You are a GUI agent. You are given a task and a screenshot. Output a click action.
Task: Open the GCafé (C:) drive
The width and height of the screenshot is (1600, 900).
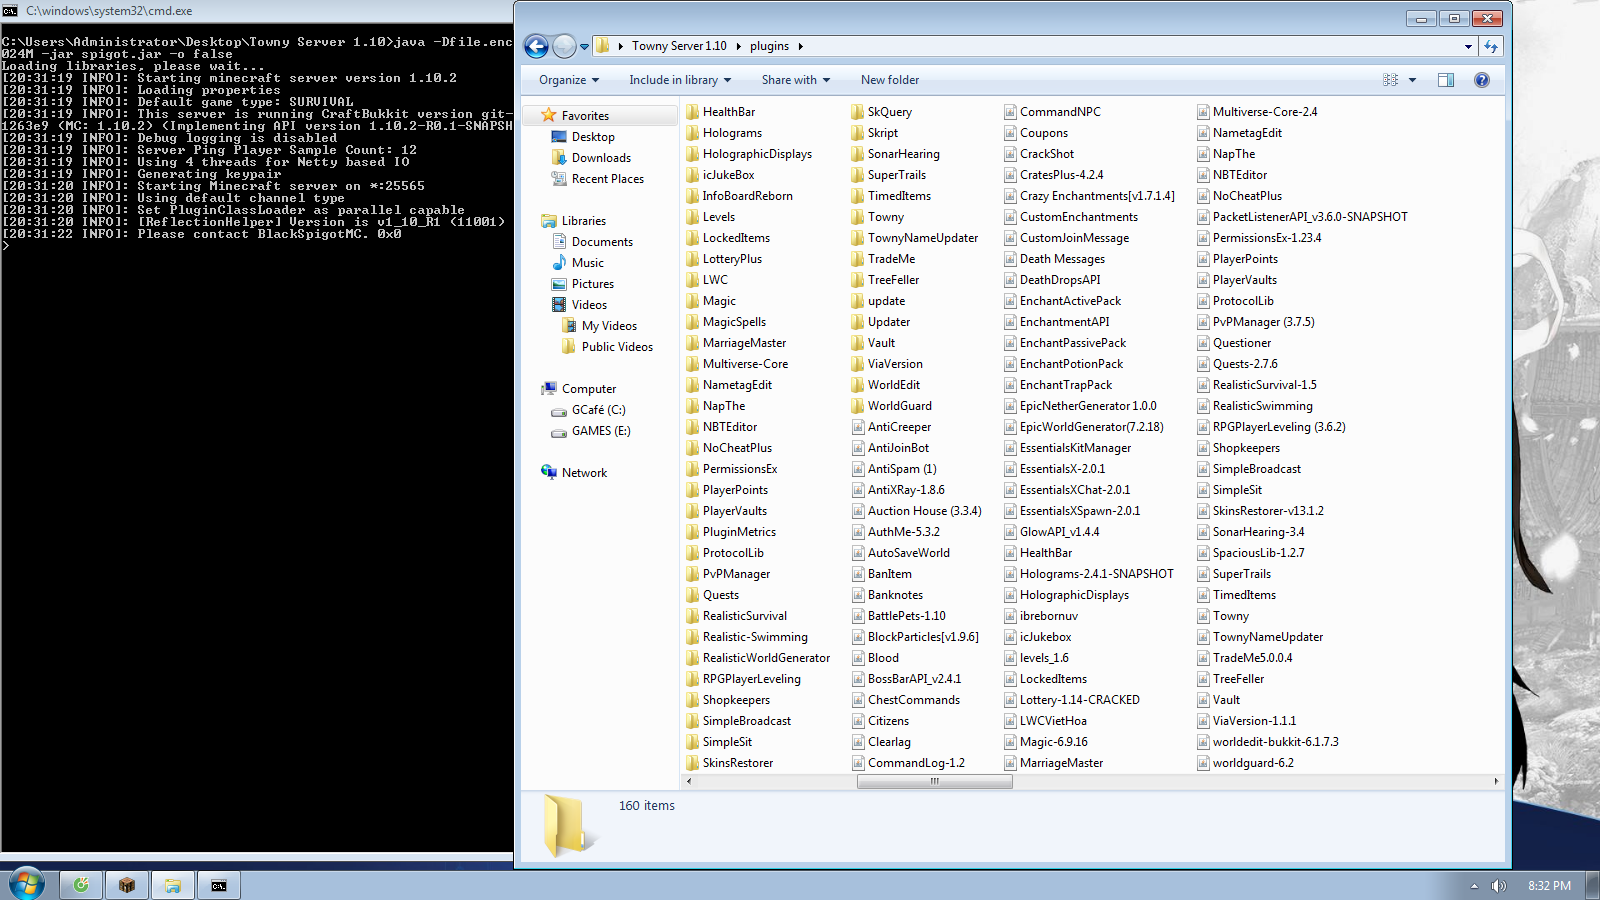[598, 410]
